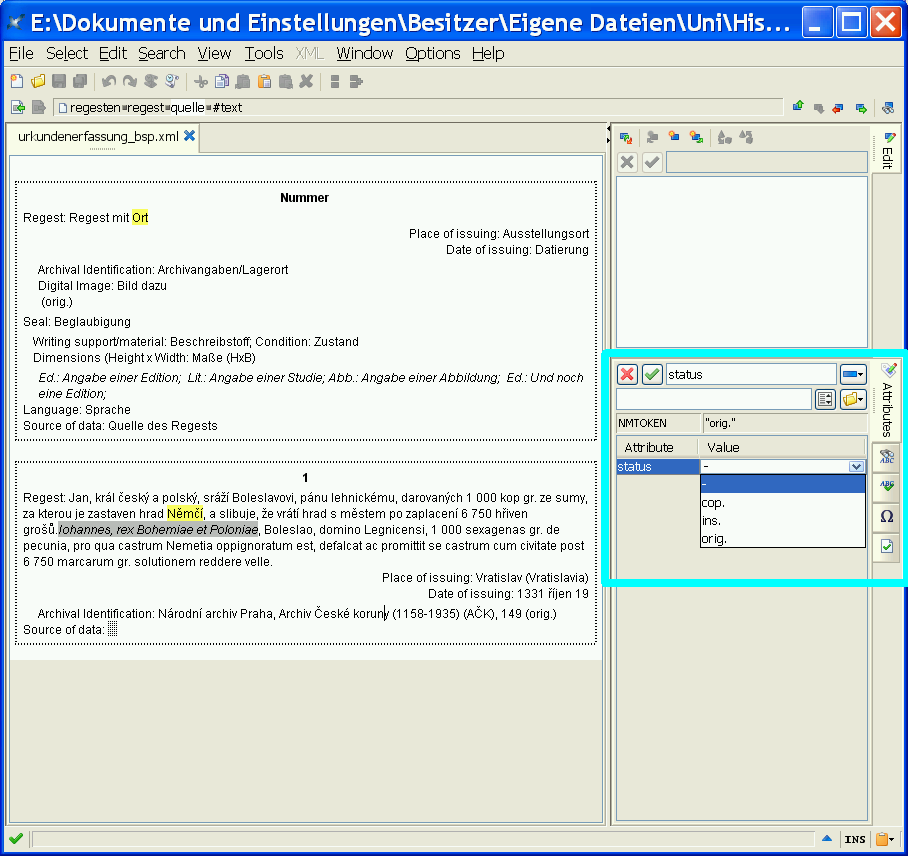This screenshot has width=908, height=856.
Task: Click the Command History clock icon
Action: [x=172, y=82]
